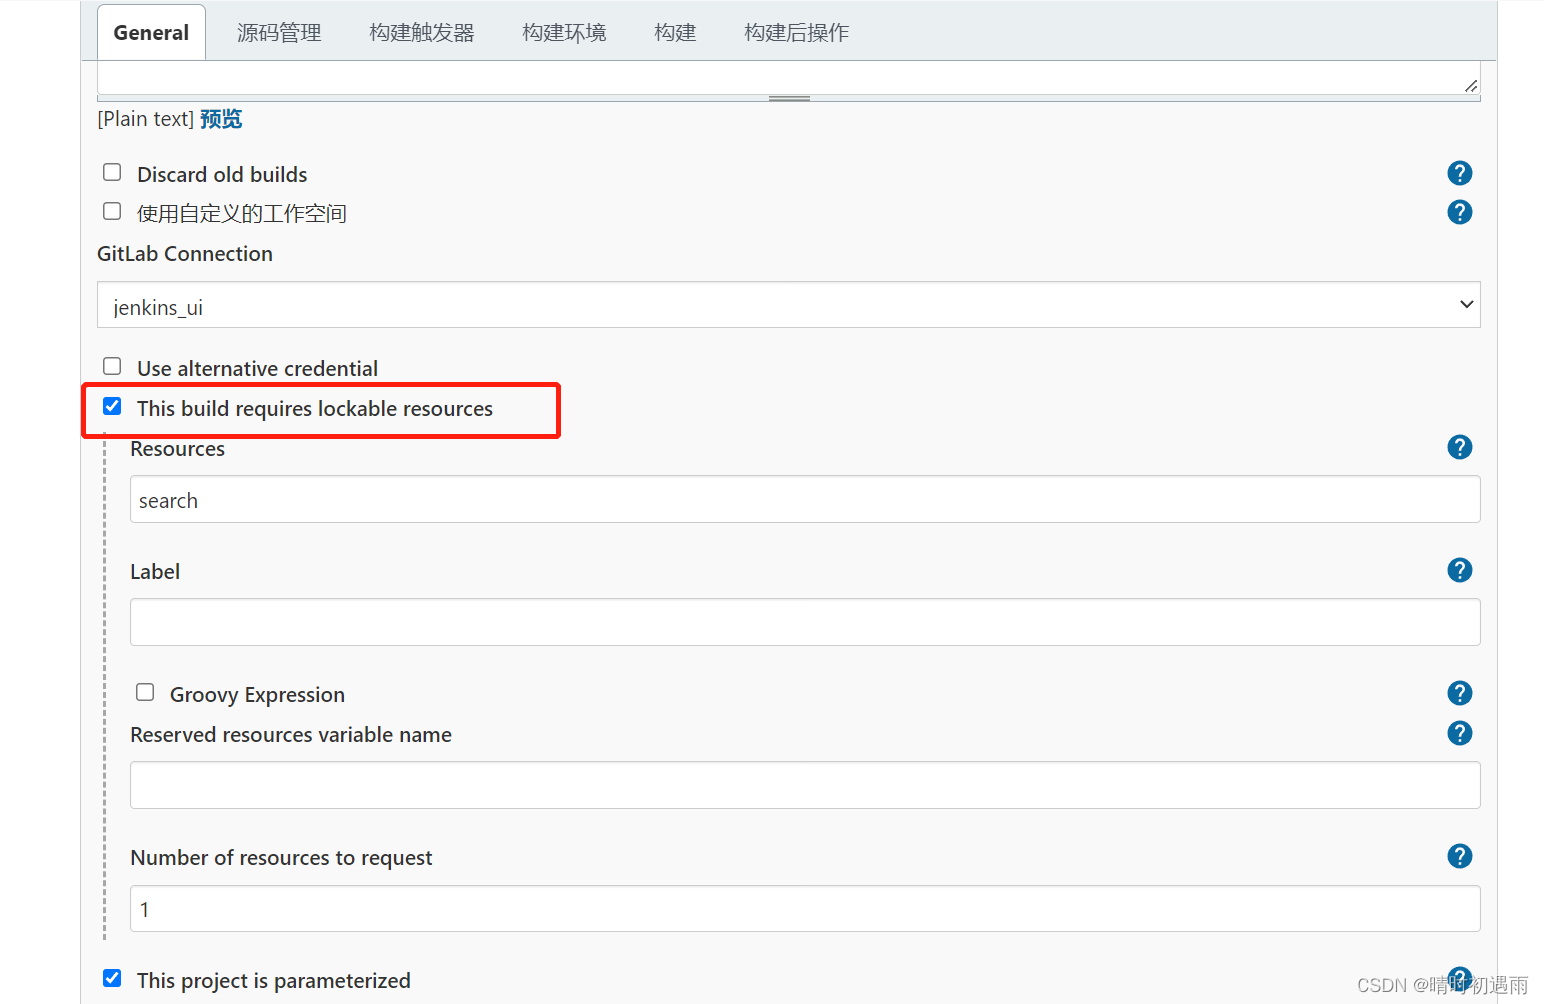Viewport: 1544px width, 1004px height.
Task: Enable the Groovy Expression checkbox
Action: click(x=145, y=692)
